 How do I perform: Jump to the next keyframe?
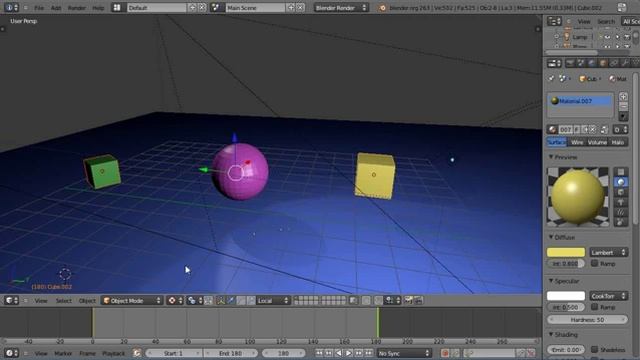[x=358, y=353]
